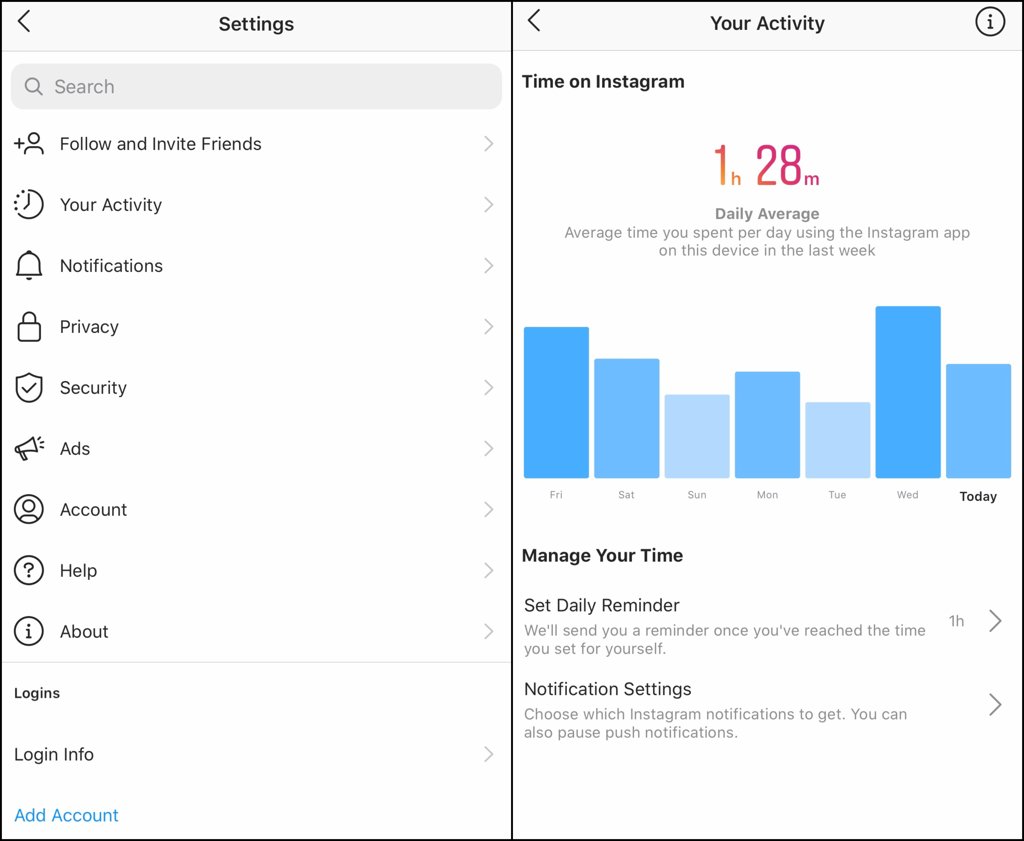The width and height of the screenshot is (1024, 841).
Task: Expand the Set Daily Reminder chevron
Action: [994, 621]
